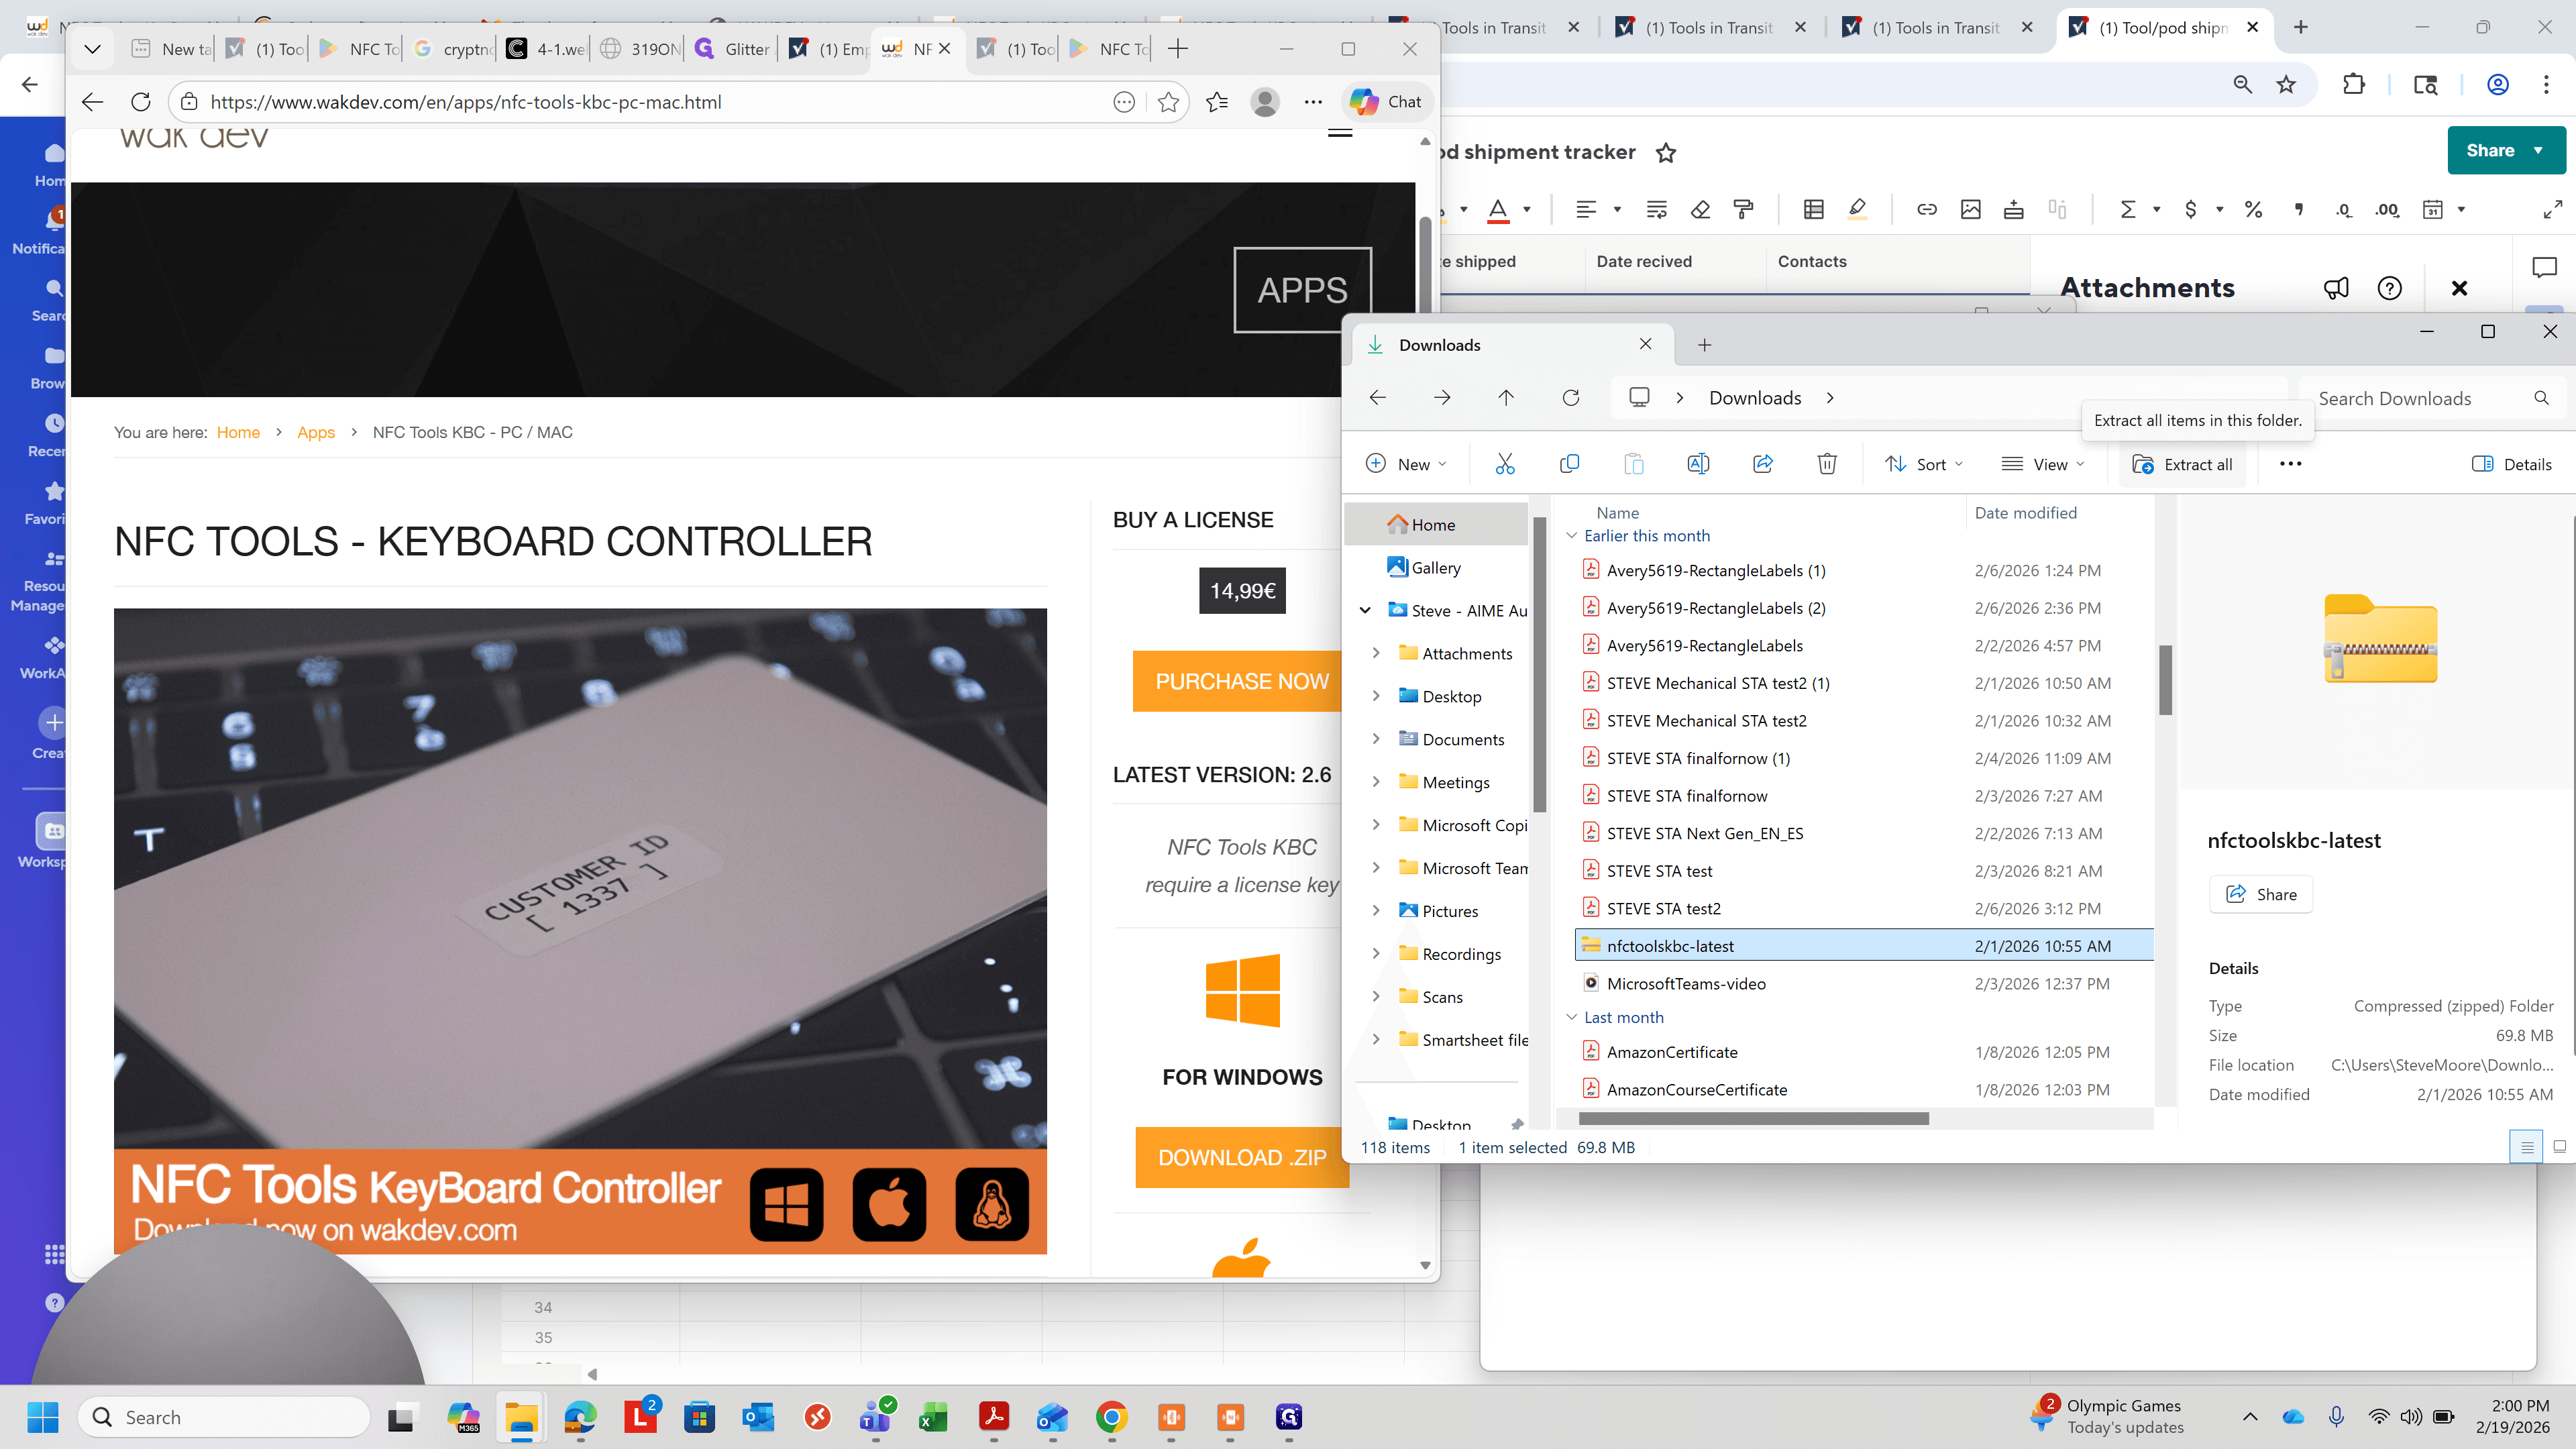Screen dimensions: 2576x1449
Task: Click the horizontal scrollbar in file list
Action: tap(1754, 1118)
